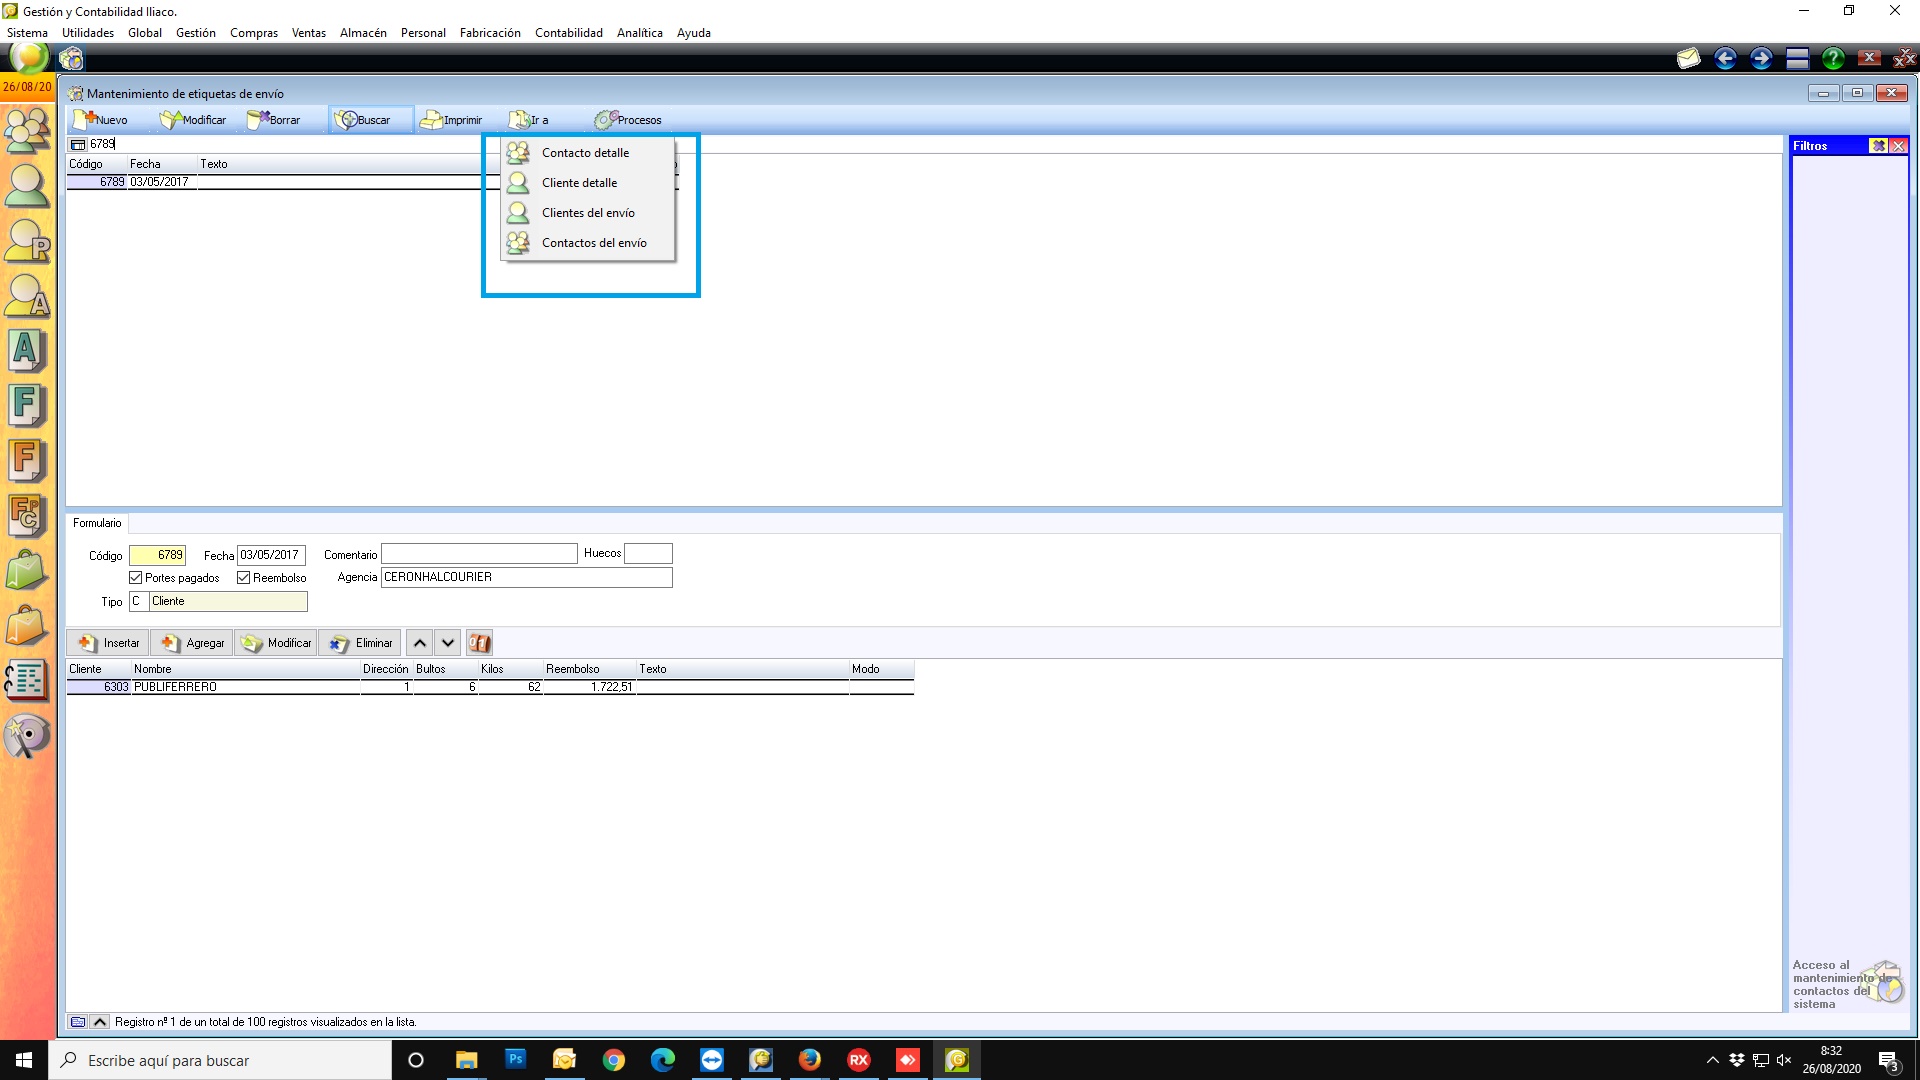Click the tile windows icon
1920x1080 pixels.
click(1797, 59)
